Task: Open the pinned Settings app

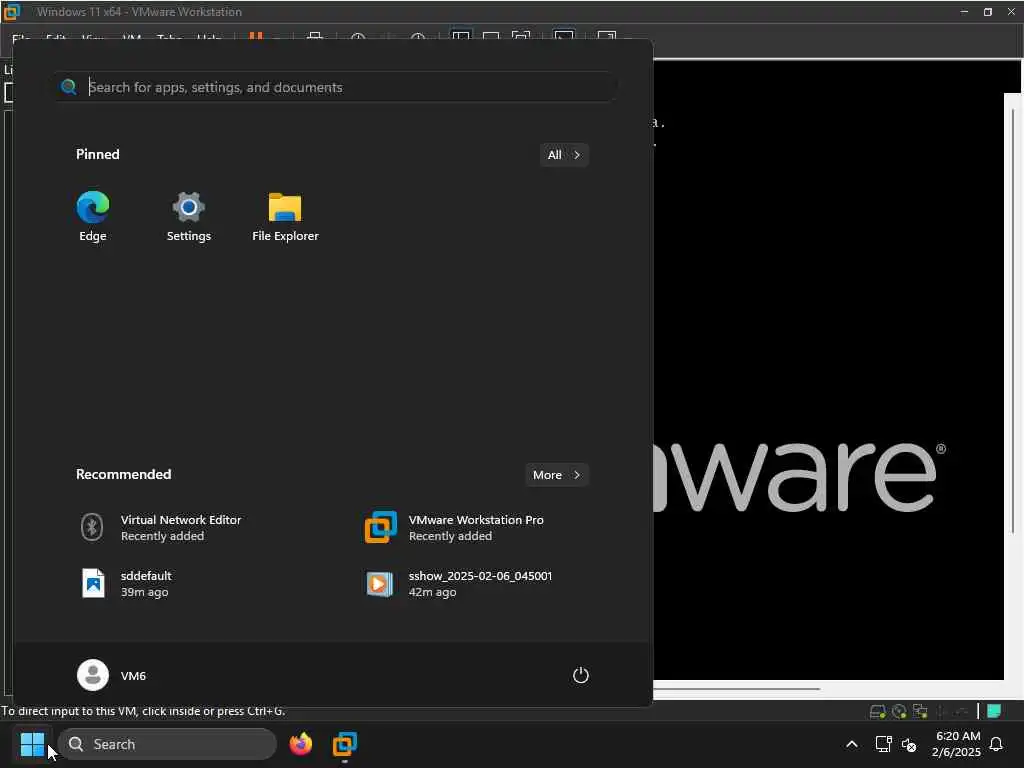Action: point(189,217)
